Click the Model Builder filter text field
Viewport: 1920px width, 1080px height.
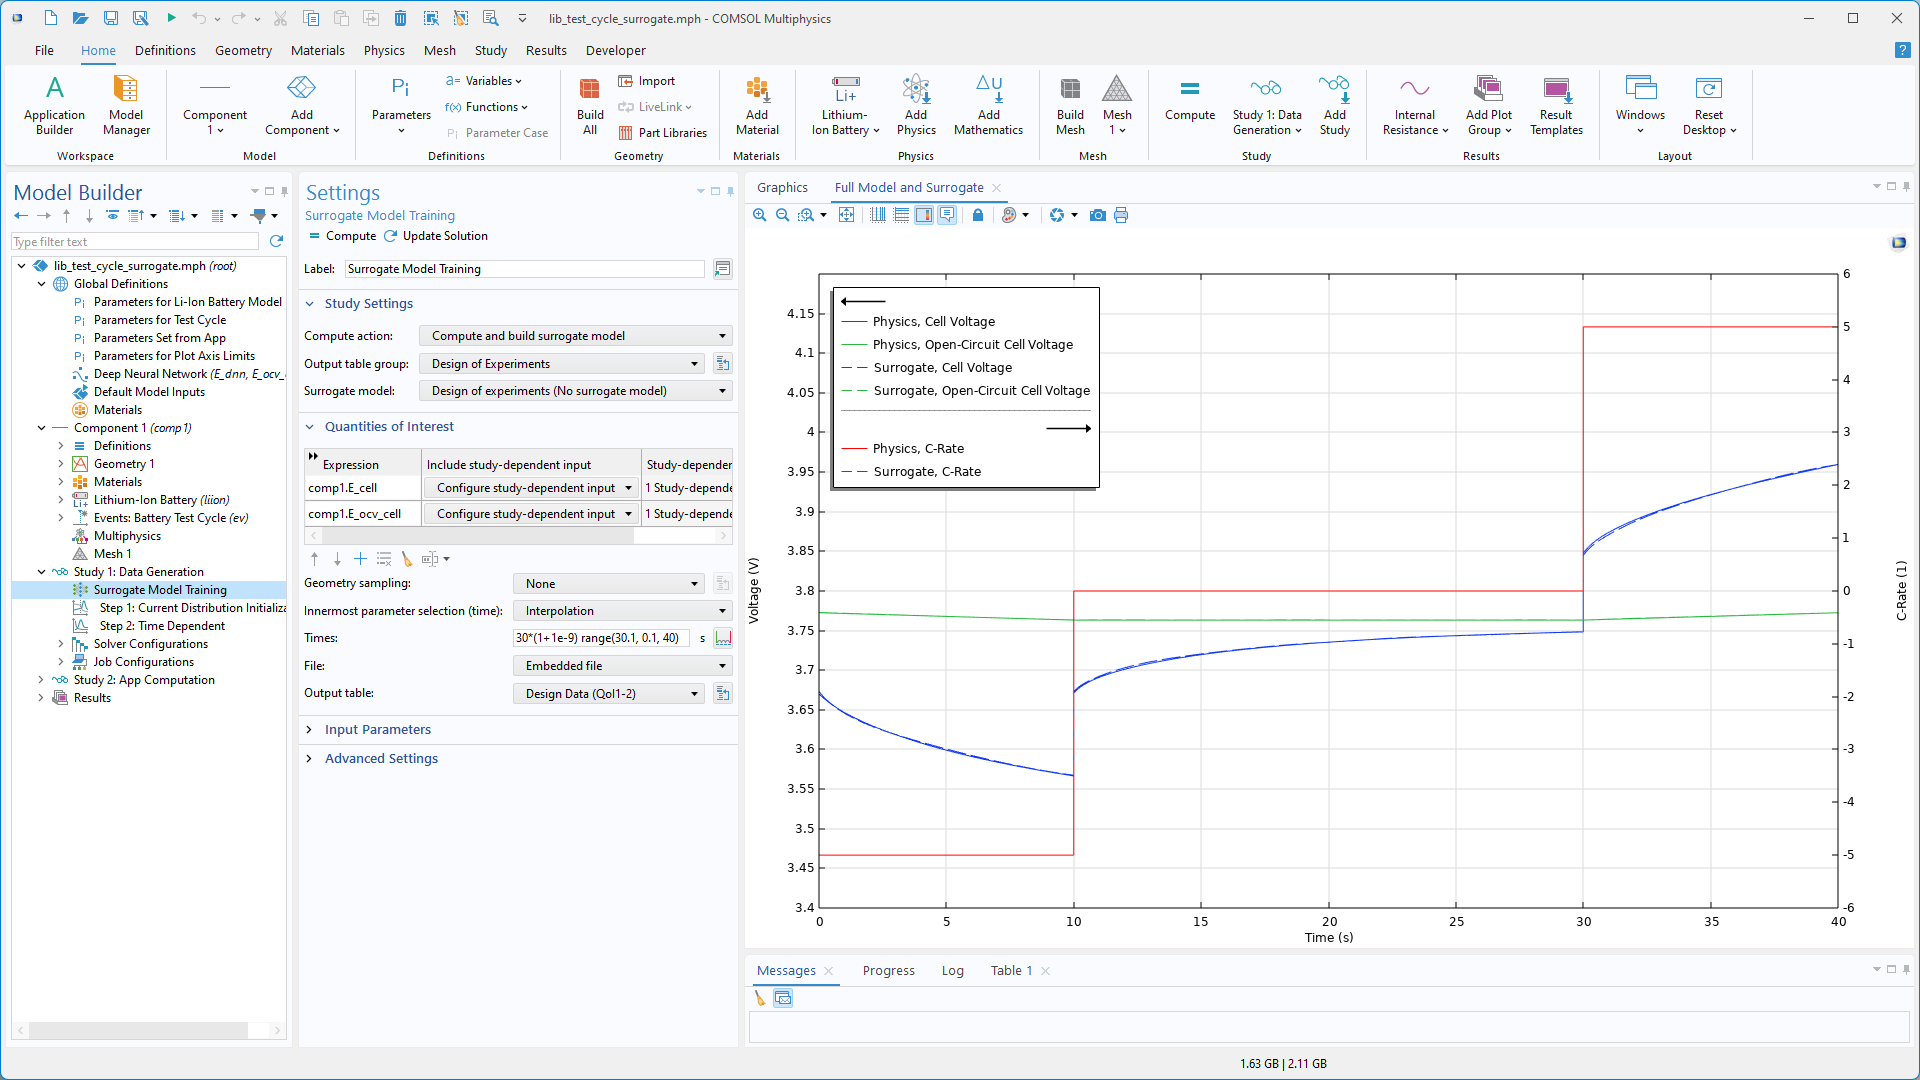tap(135, 242)
